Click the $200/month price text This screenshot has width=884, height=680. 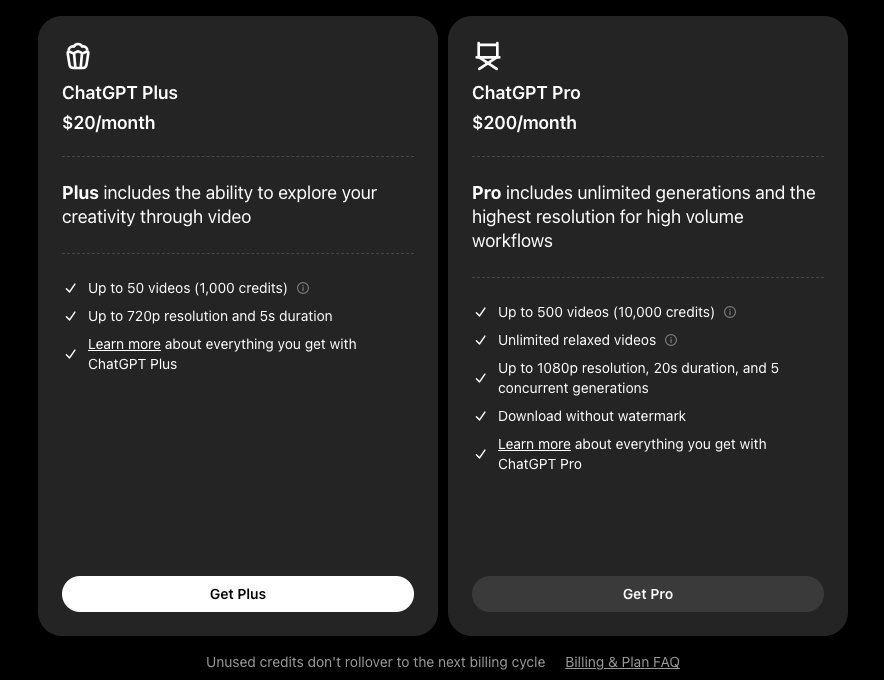(524, 123)
